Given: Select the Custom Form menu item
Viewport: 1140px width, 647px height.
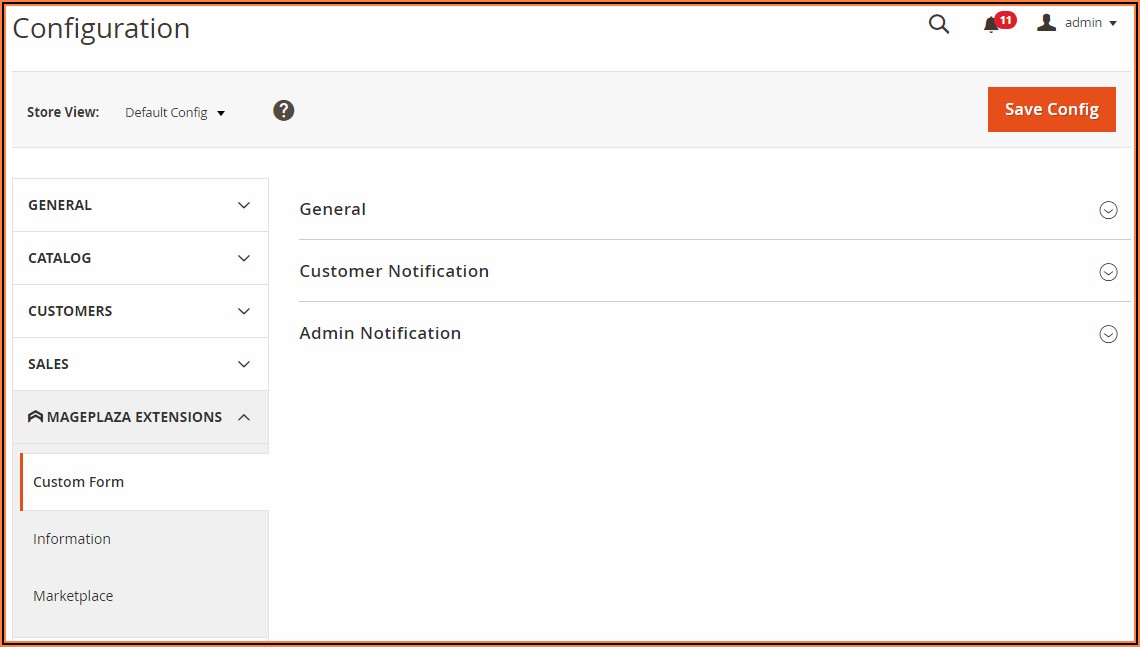Looking at the screenshot, I should 79,482.
